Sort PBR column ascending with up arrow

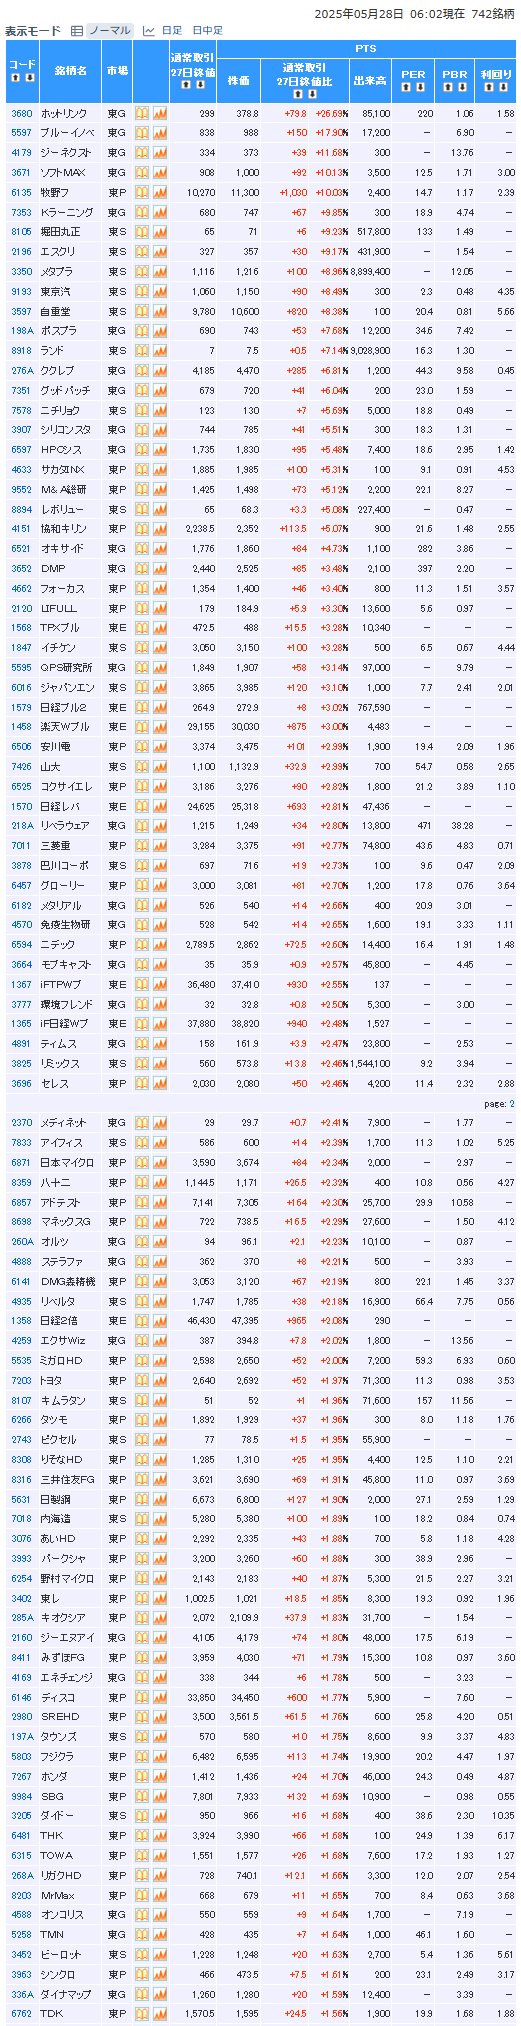pyautogui.click(x=449, y=87)
